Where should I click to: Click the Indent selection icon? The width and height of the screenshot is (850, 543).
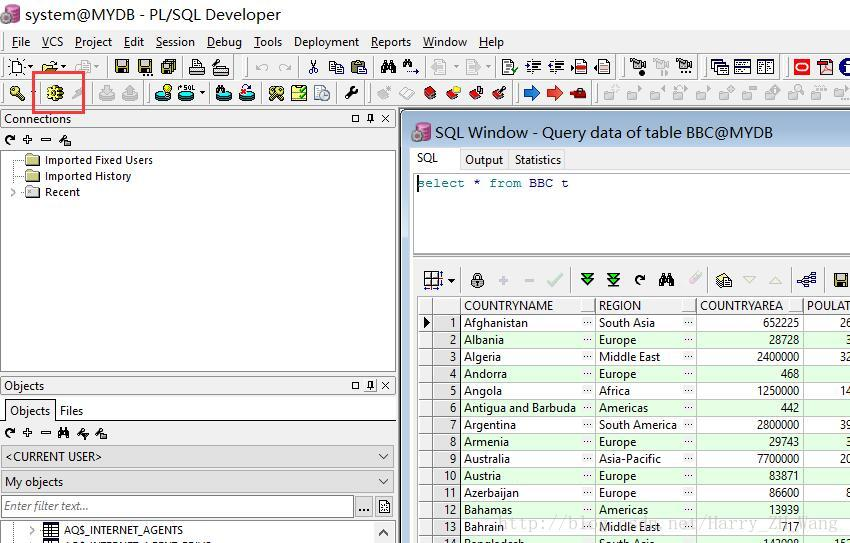pos(533,67)
